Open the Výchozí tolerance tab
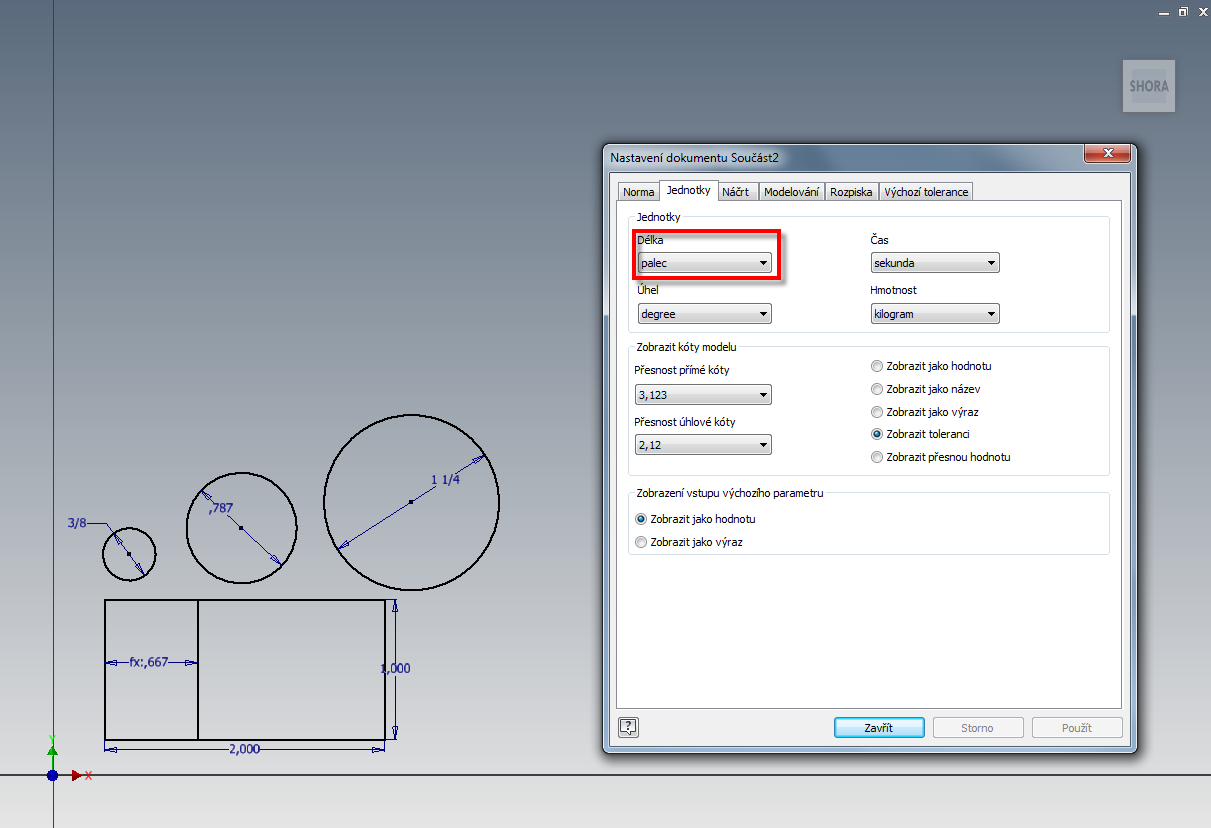Image resolution: width=1211 pixels, height=828 pixels. pyautogui.click(x=926, y=192)
